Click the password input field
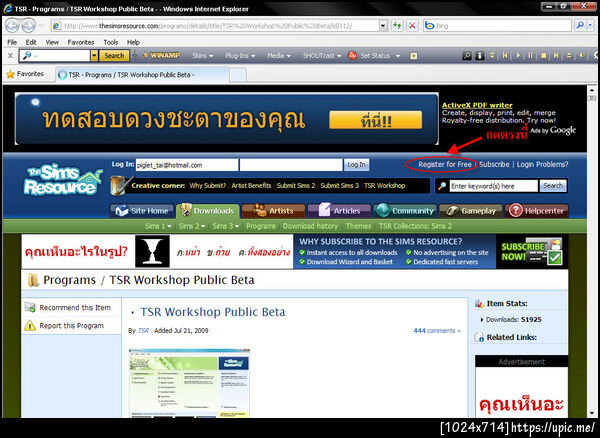The image size is (600, 438). tap(291, 165)
